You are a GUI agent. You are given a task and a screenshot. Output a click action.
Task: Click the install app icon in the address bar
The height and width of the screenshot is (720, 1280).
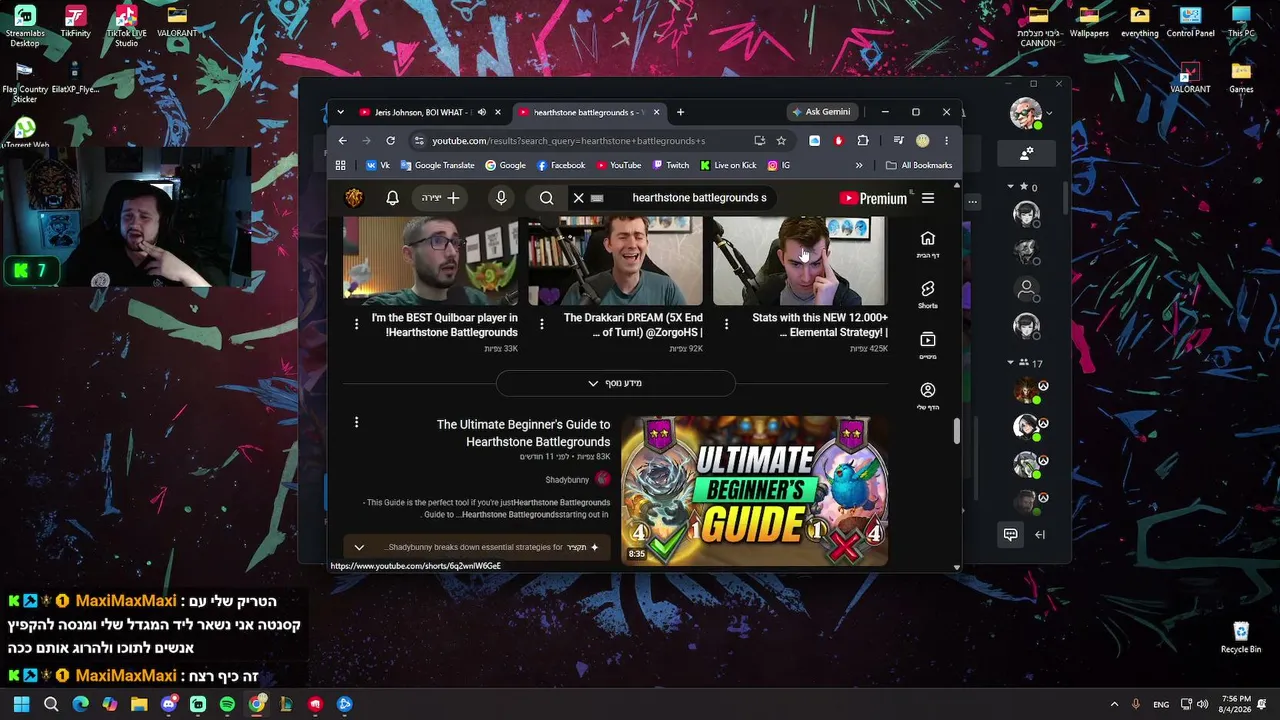coord(760,141)
